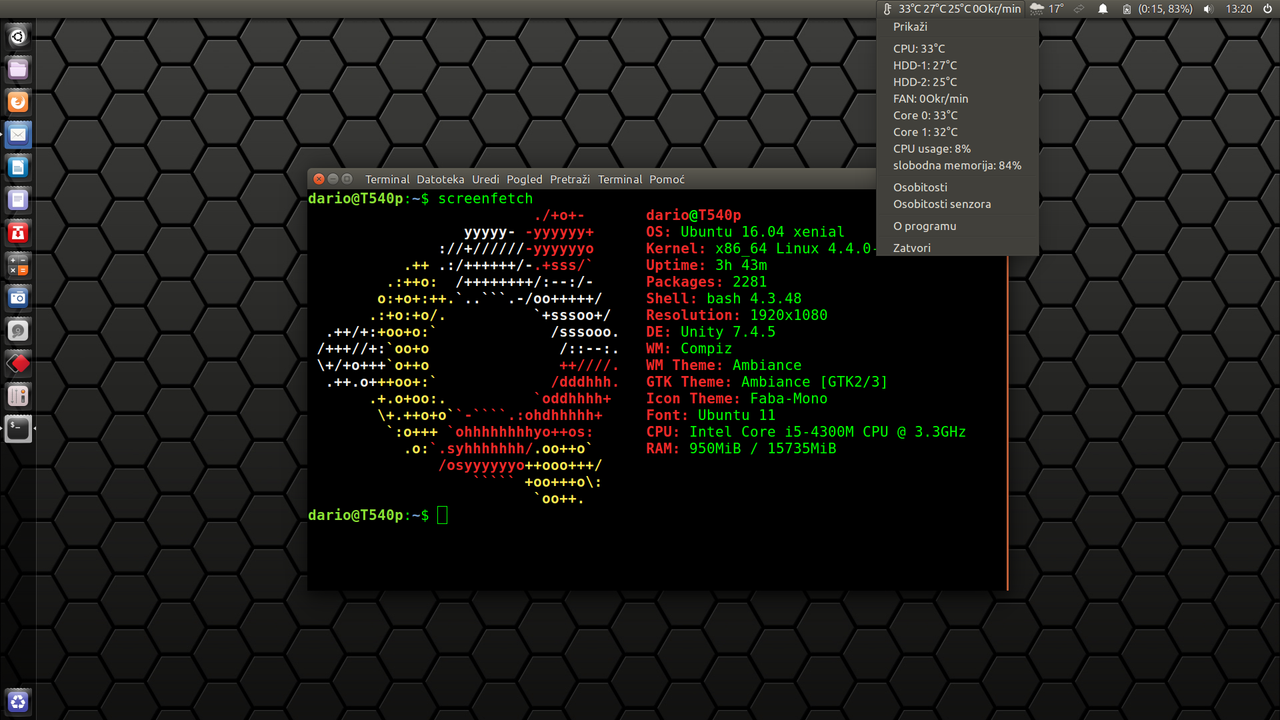Click the network transfer arrows indicator

click(1080, 9)
